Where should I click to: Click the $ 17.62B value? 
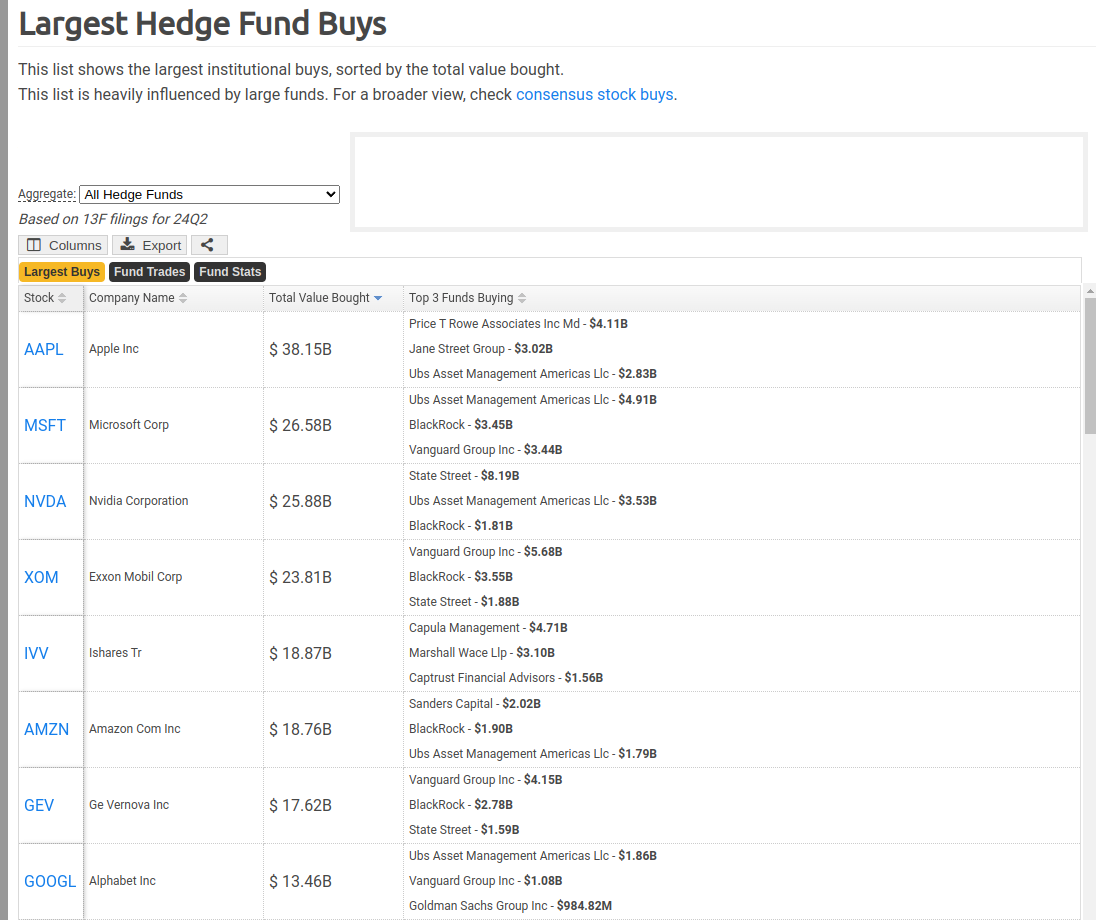pyautogui.click(x=301, y=806)
